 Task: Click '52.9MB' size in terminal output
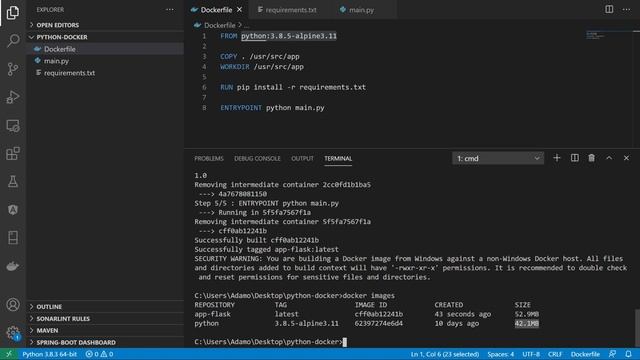tap(527, 314)
